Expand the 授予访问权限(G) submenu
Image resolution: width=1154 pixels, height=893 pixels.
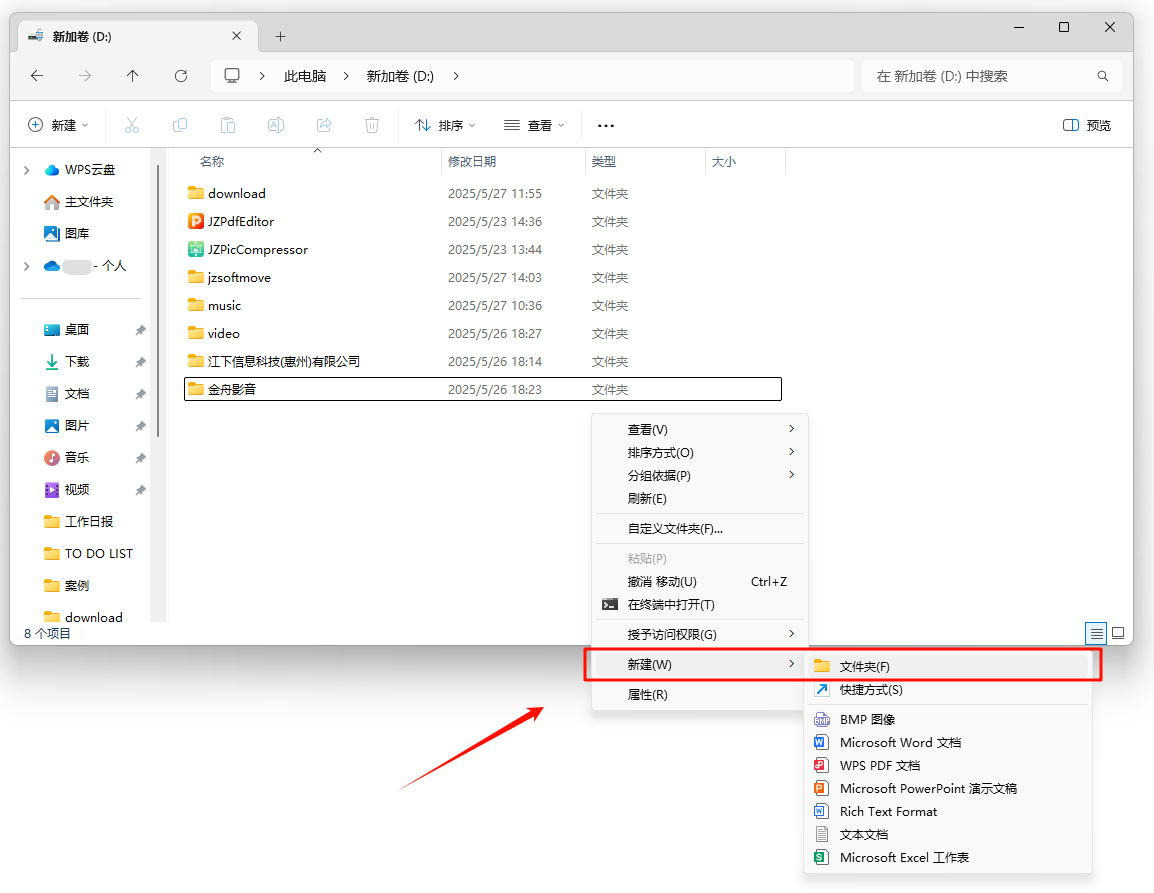699,634
